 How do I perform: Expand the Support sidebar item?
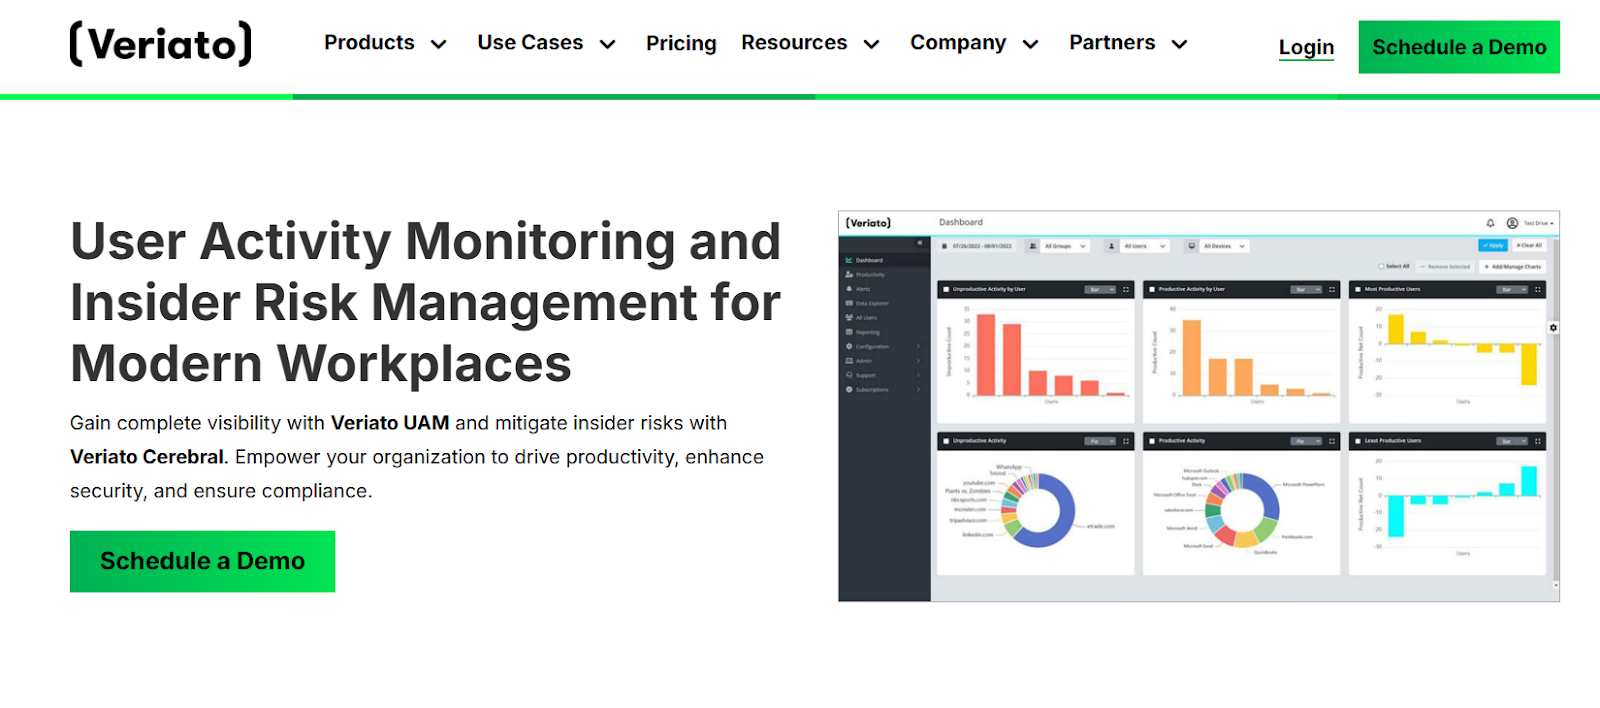pos(884,375)
